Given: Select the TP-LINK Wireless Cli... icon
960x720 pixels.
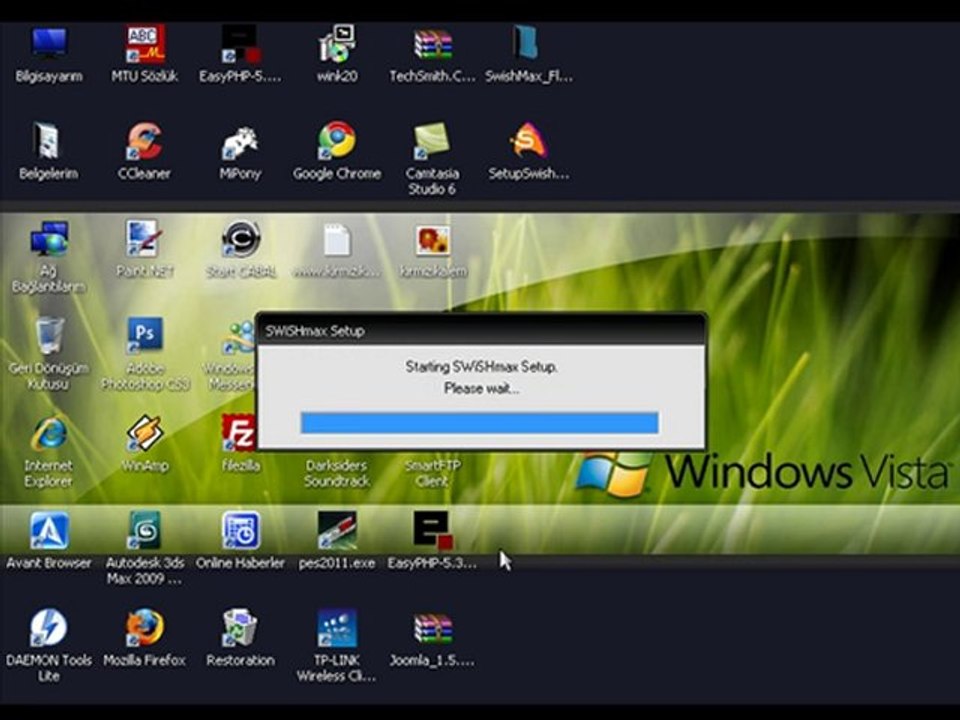Looking at the screenshot, I should [x=337, y=627].
